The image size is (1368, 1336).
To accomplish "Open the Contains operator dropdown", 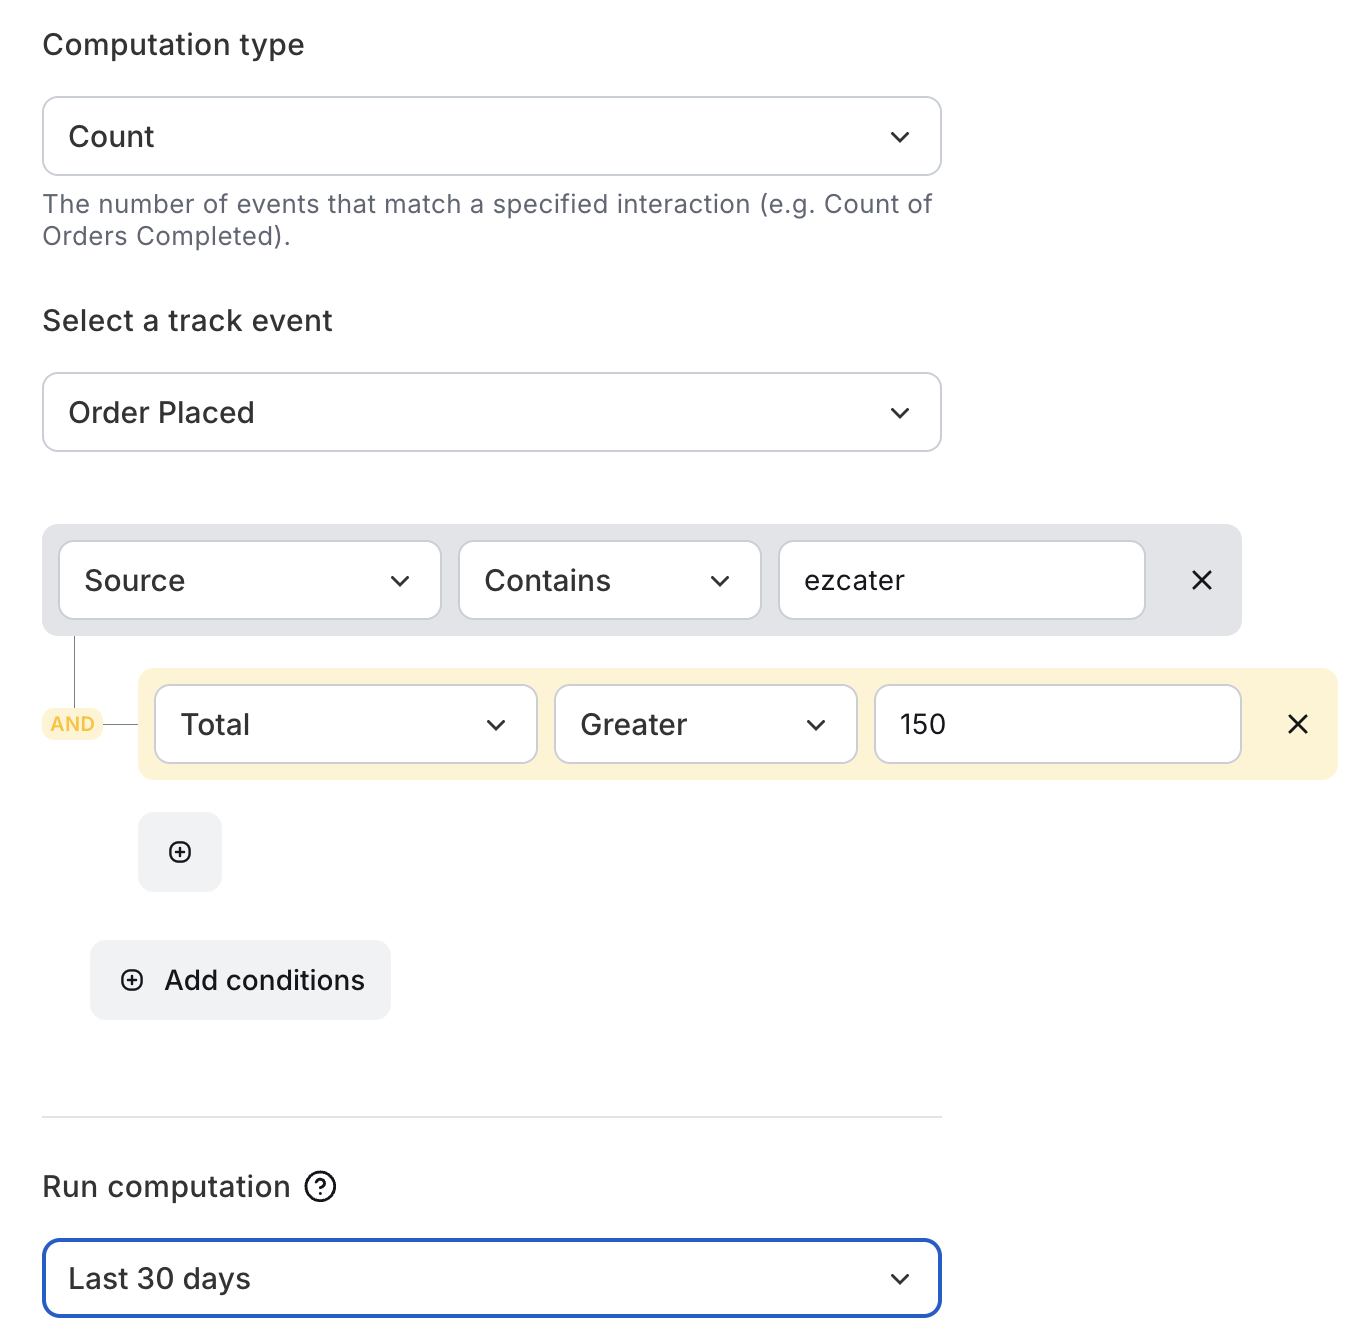I will click(610, 580).
